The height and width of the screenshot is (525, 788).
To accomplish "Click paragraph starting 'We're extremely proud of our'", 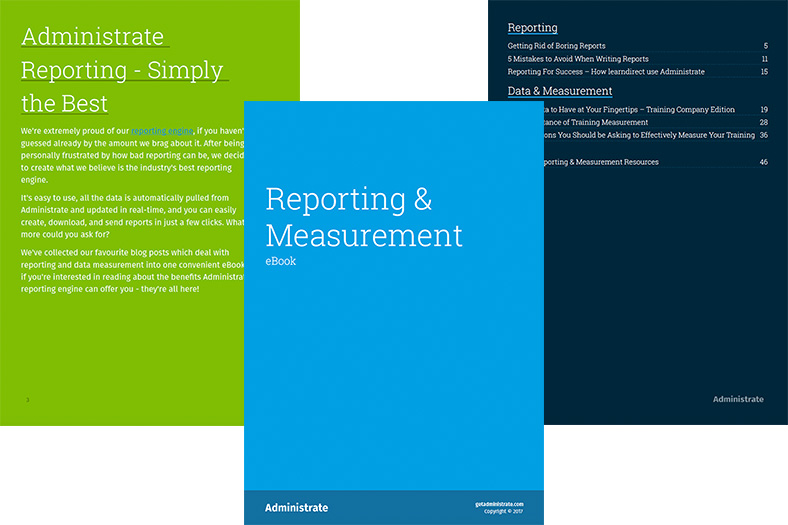I will click(x=132, y=155).
